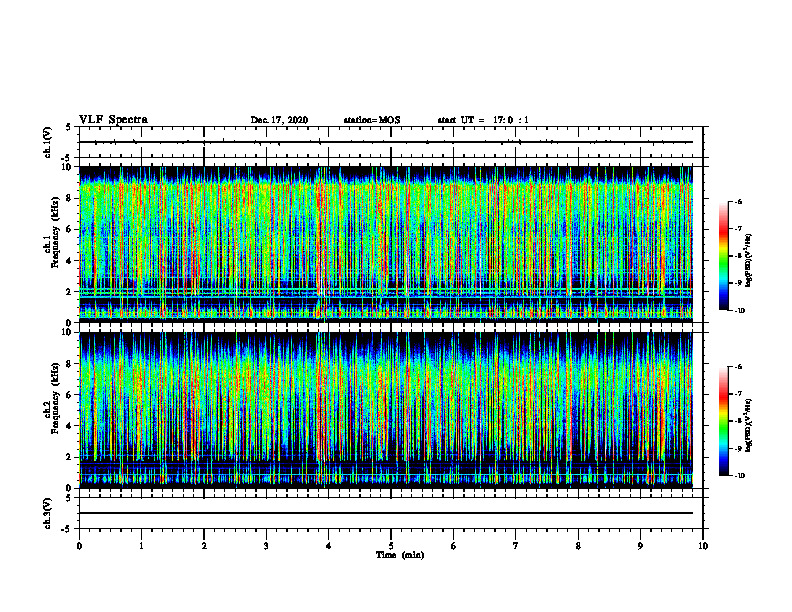
Task: Click the ch.3 voltage waveform trace
Action: 386,513
